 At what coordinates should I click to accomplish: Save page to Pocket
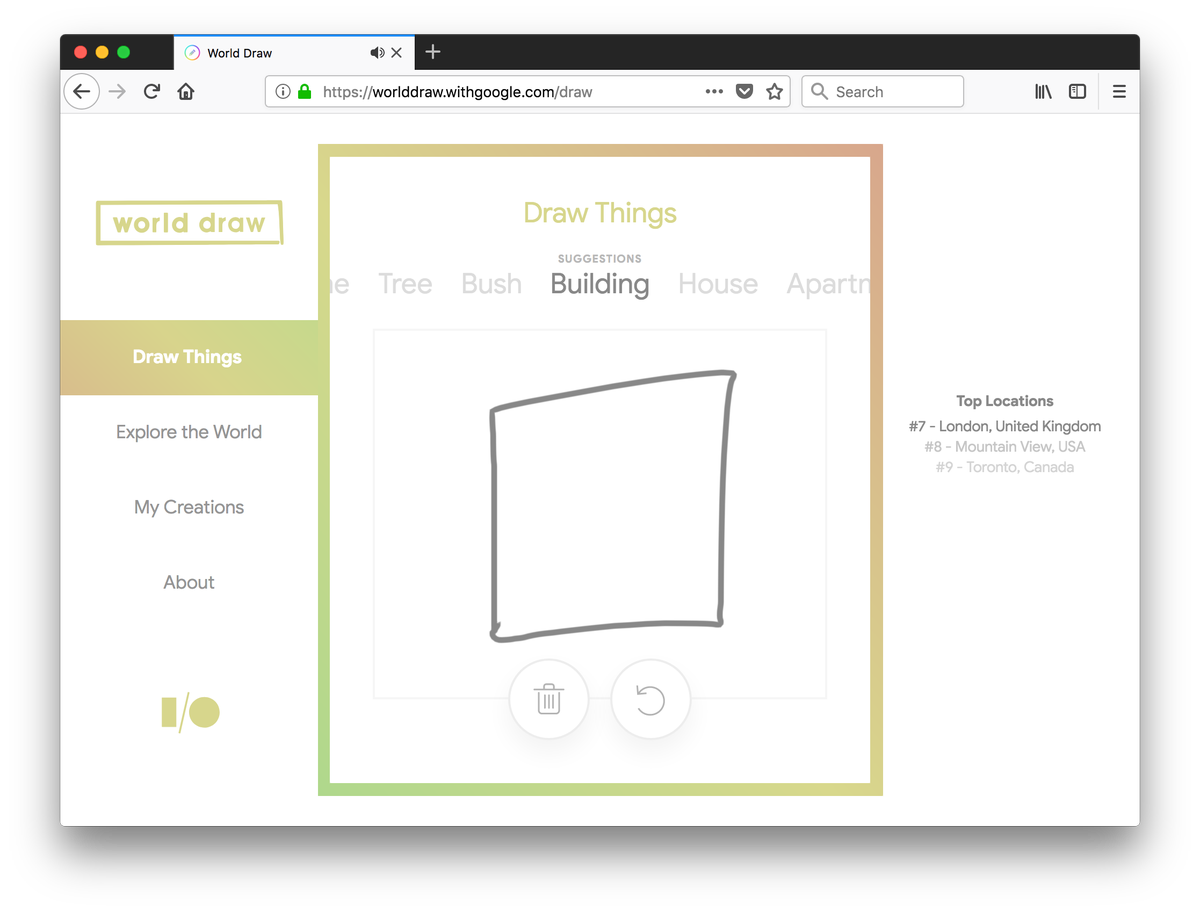[x=744, y=92]
